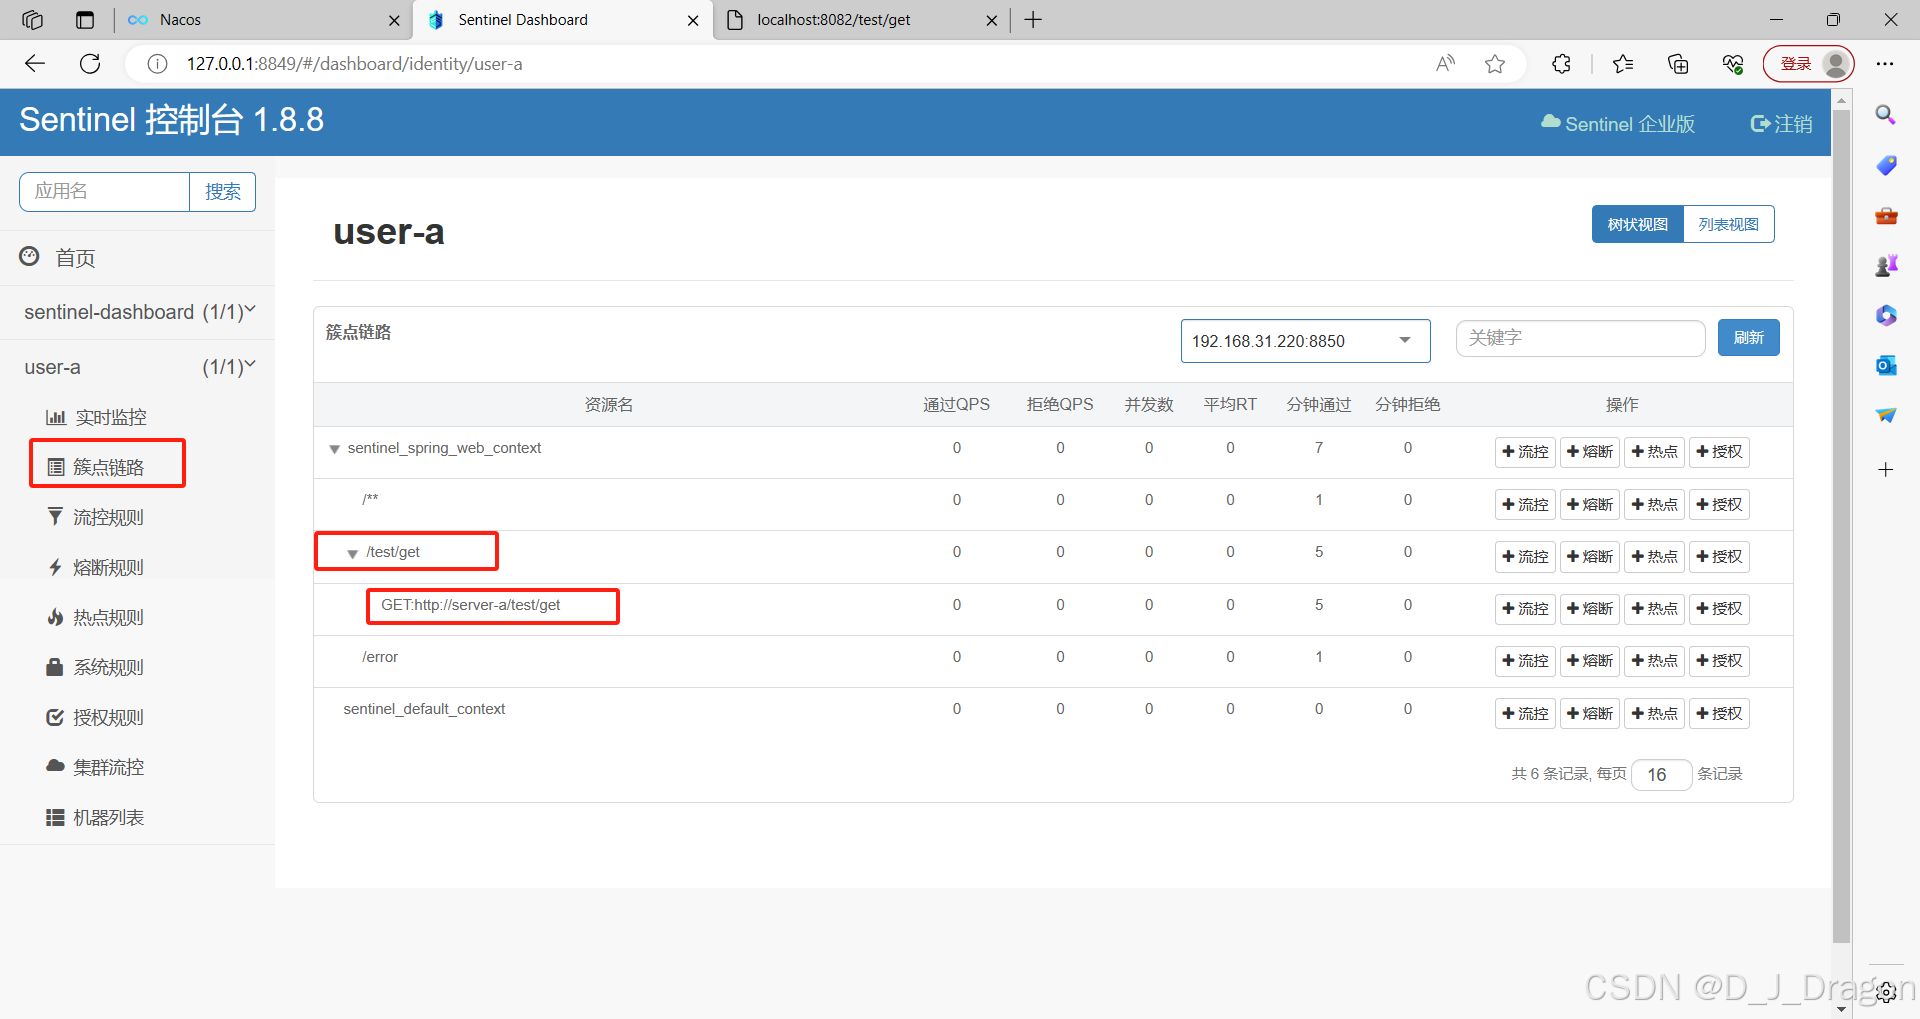
Task: Add 流控 rule for sentinel_spring_web_context
Action: click(x=1525, y=452)
